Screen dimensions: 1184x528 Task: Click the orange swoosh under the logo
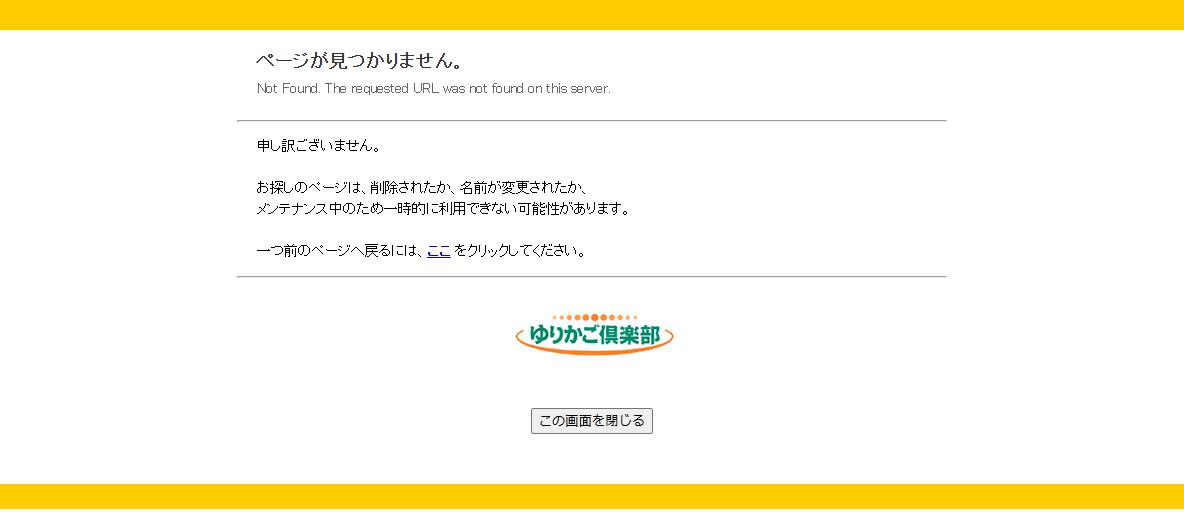(x=594, y=351)
